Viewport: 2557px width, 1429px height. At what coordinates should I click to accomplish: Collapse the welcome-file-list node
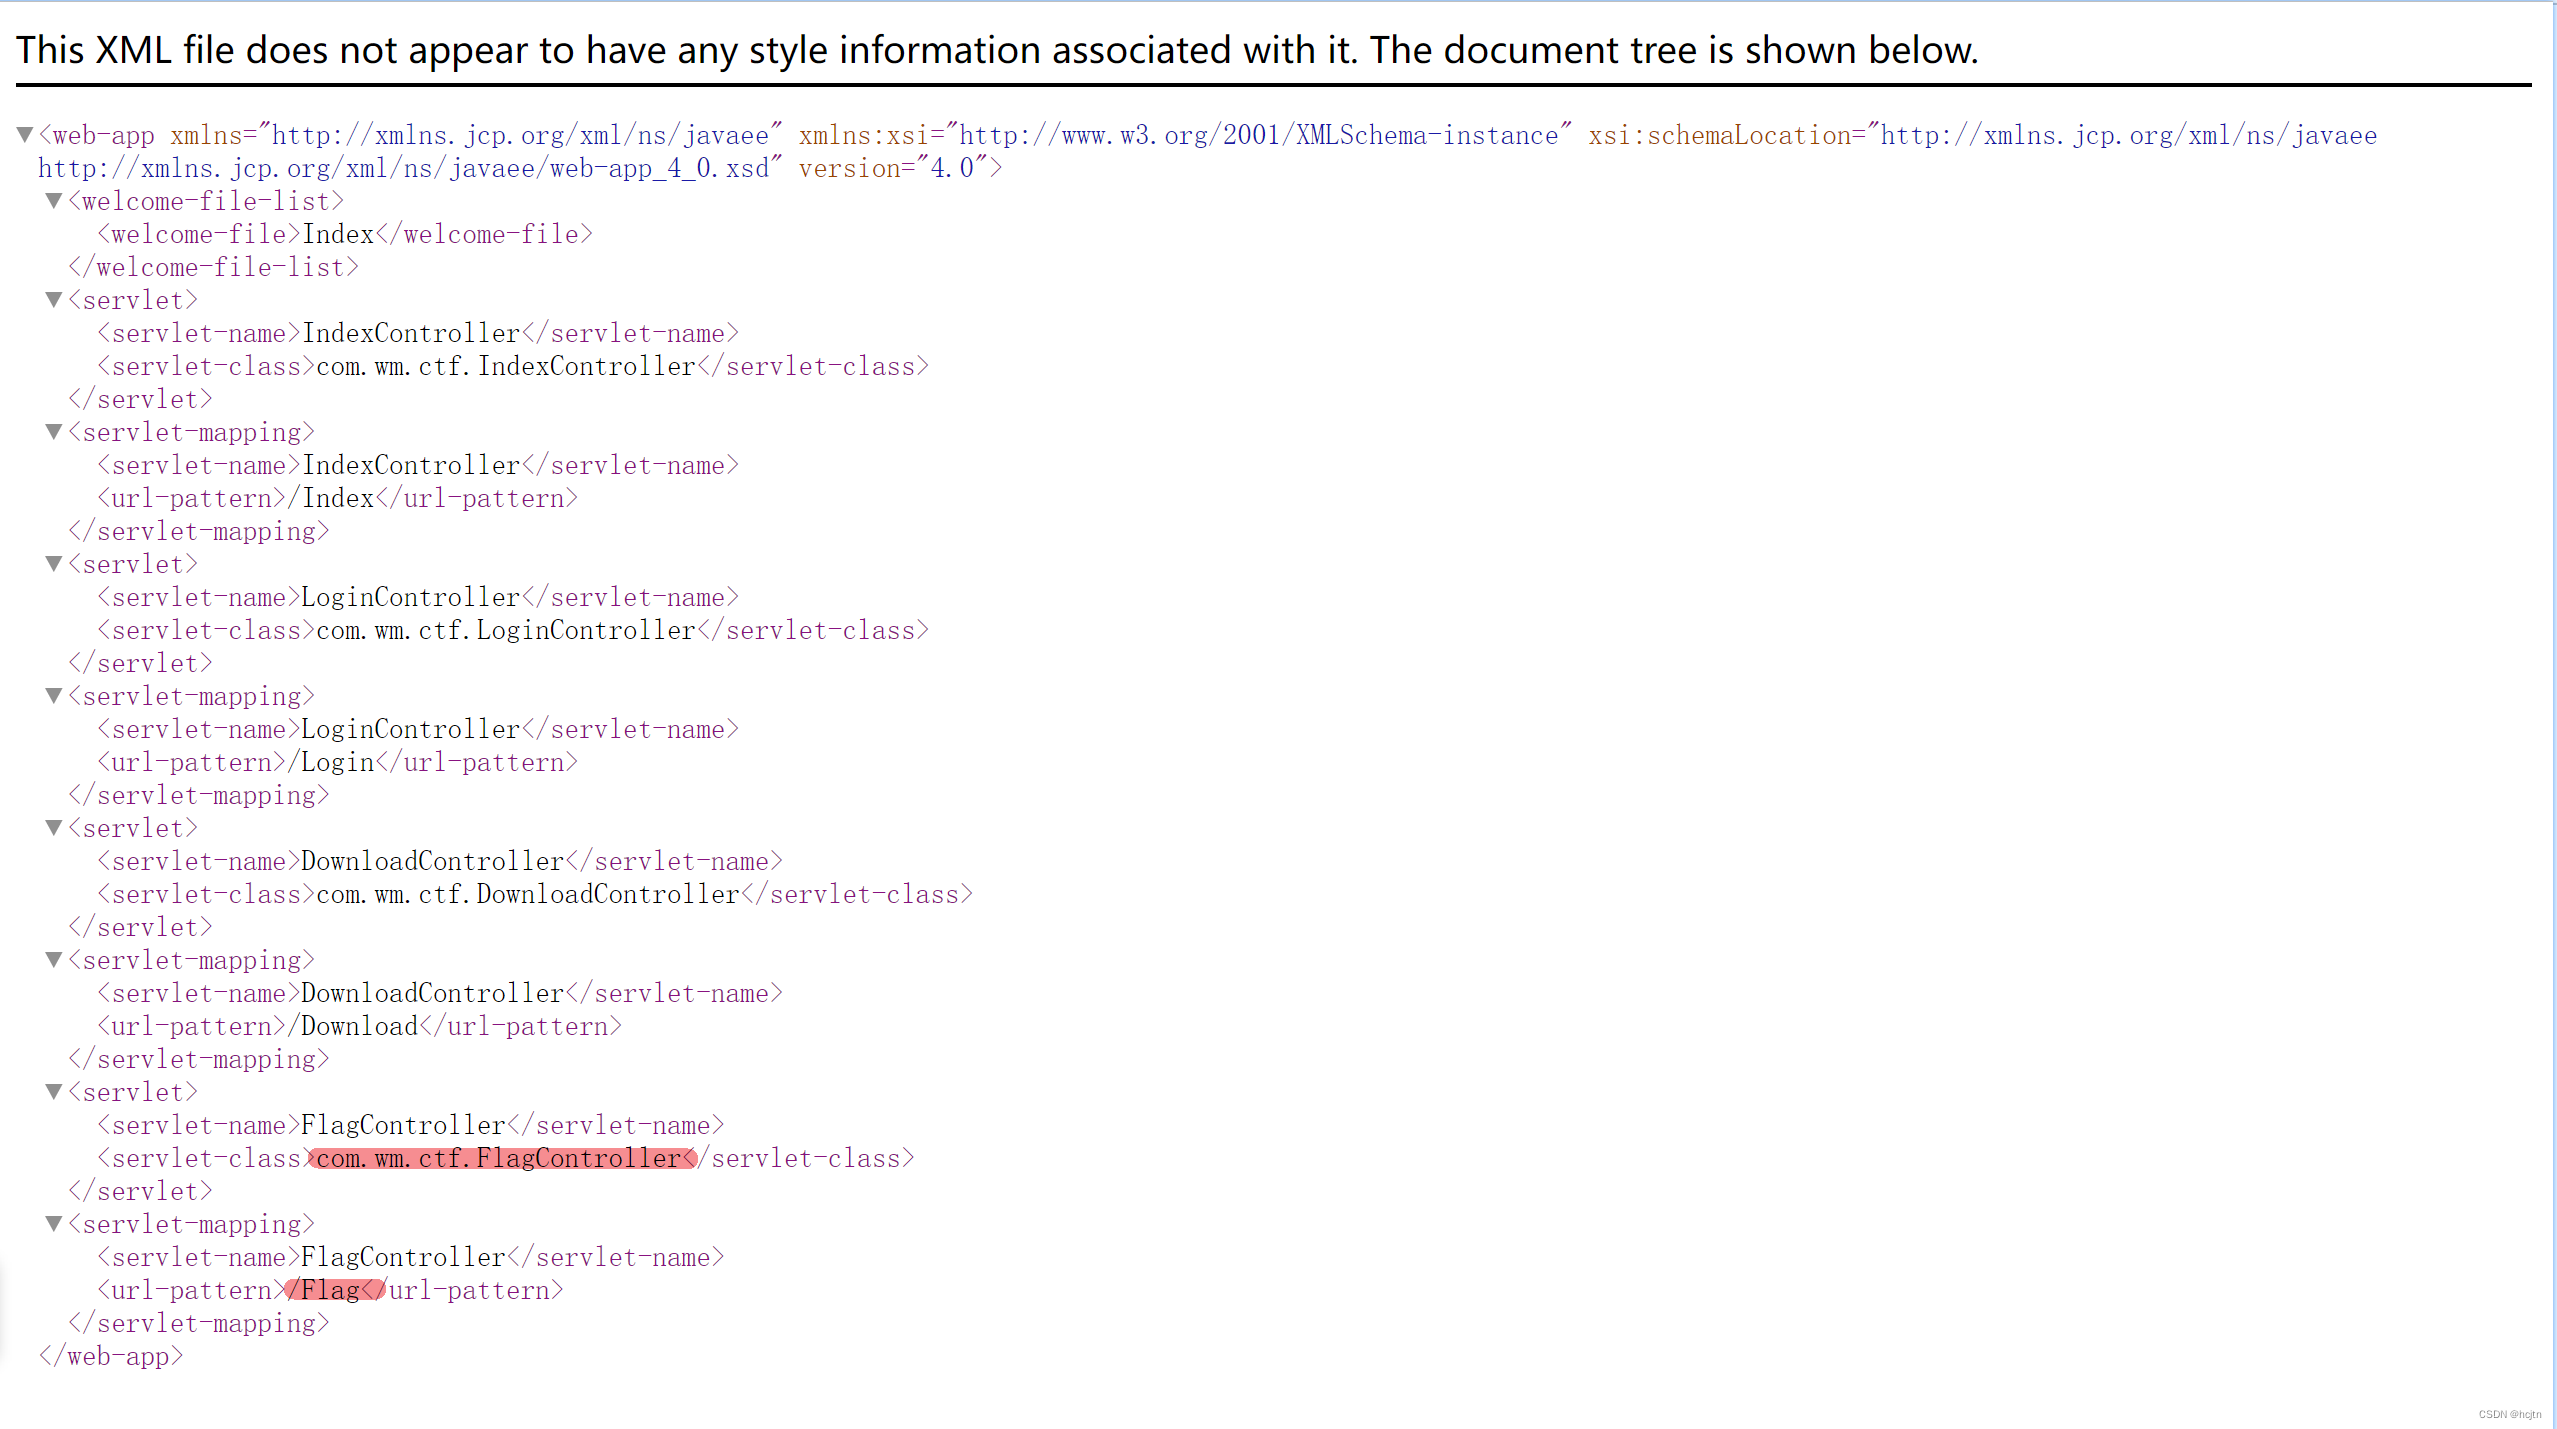point(54,200)
